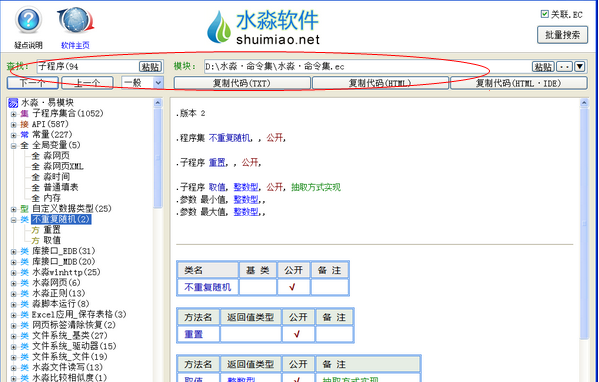Open the 软件主页 globe icon

75,20
